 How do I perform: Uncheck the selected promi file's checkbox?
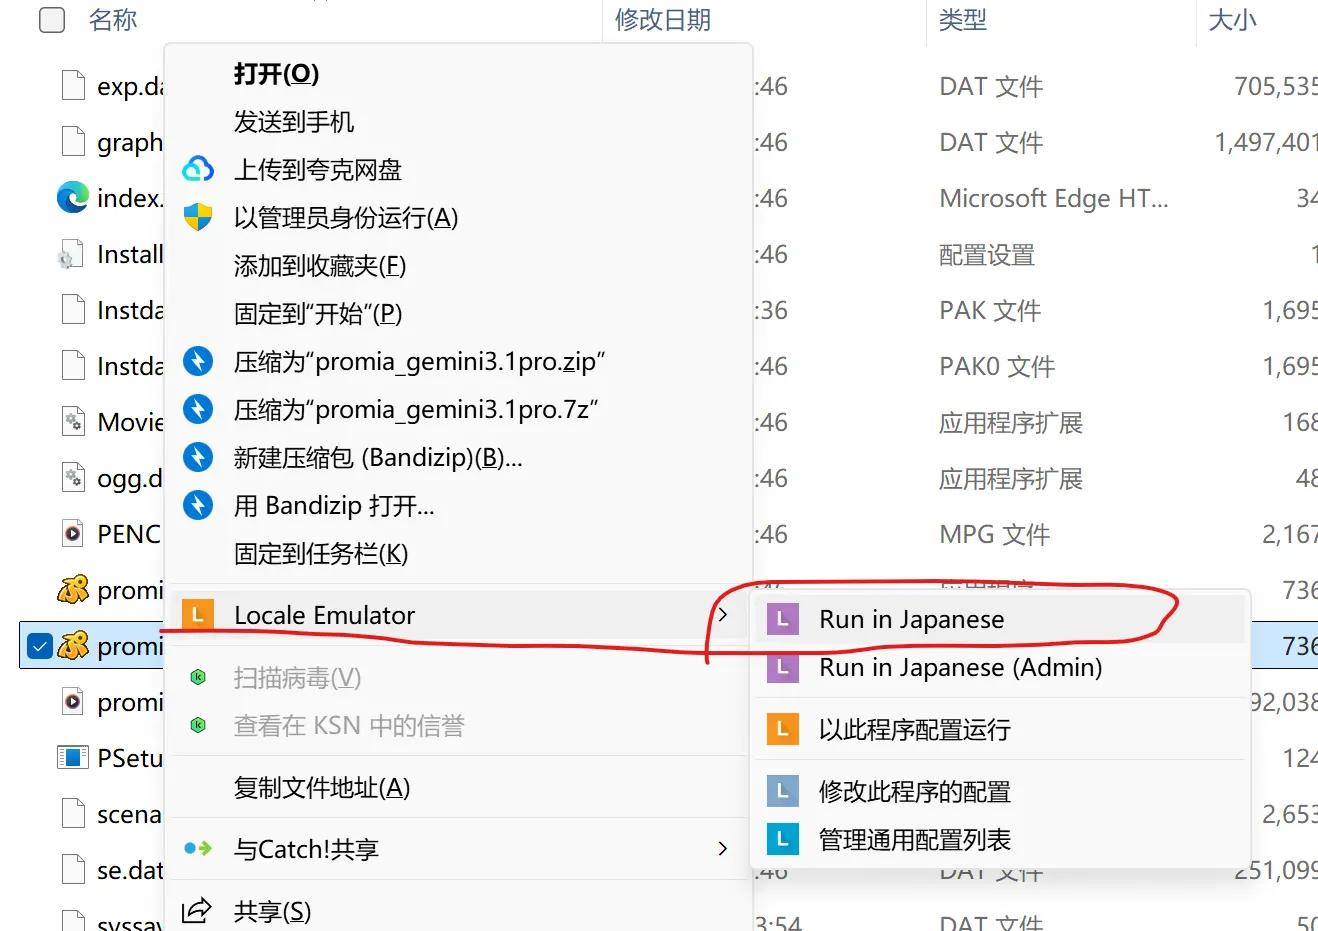pyautogui.click(x=40, y=646)
